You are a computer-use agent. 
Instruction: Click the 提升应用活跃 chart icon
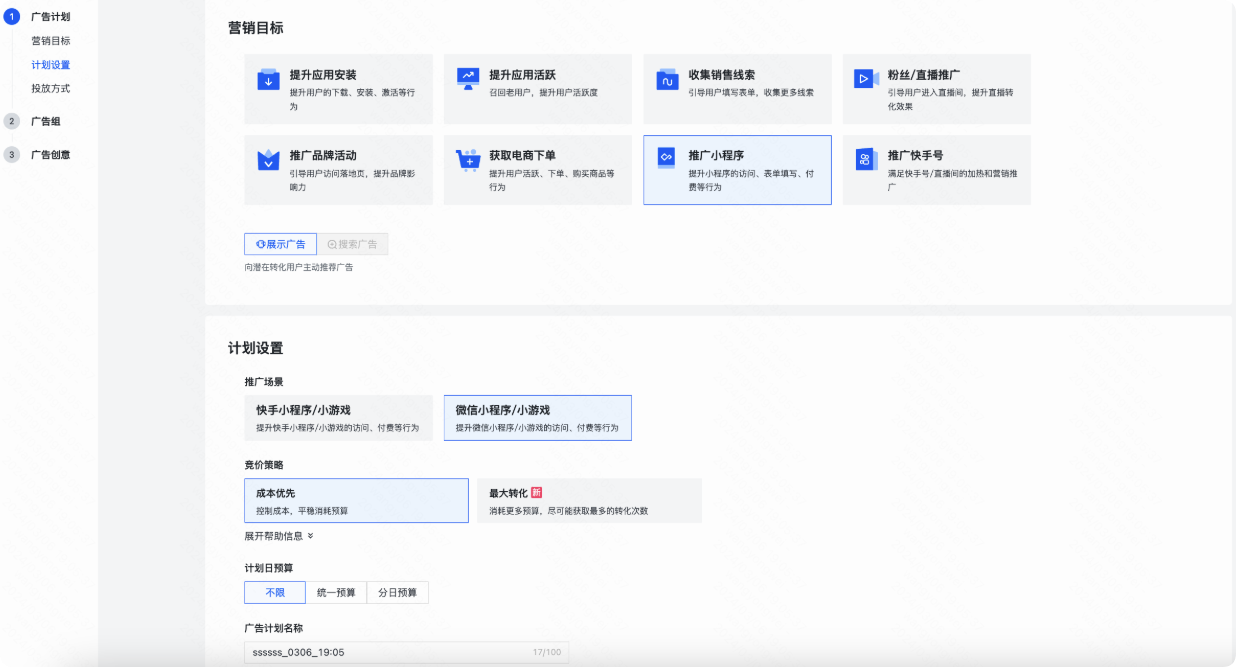coord(468,79)
